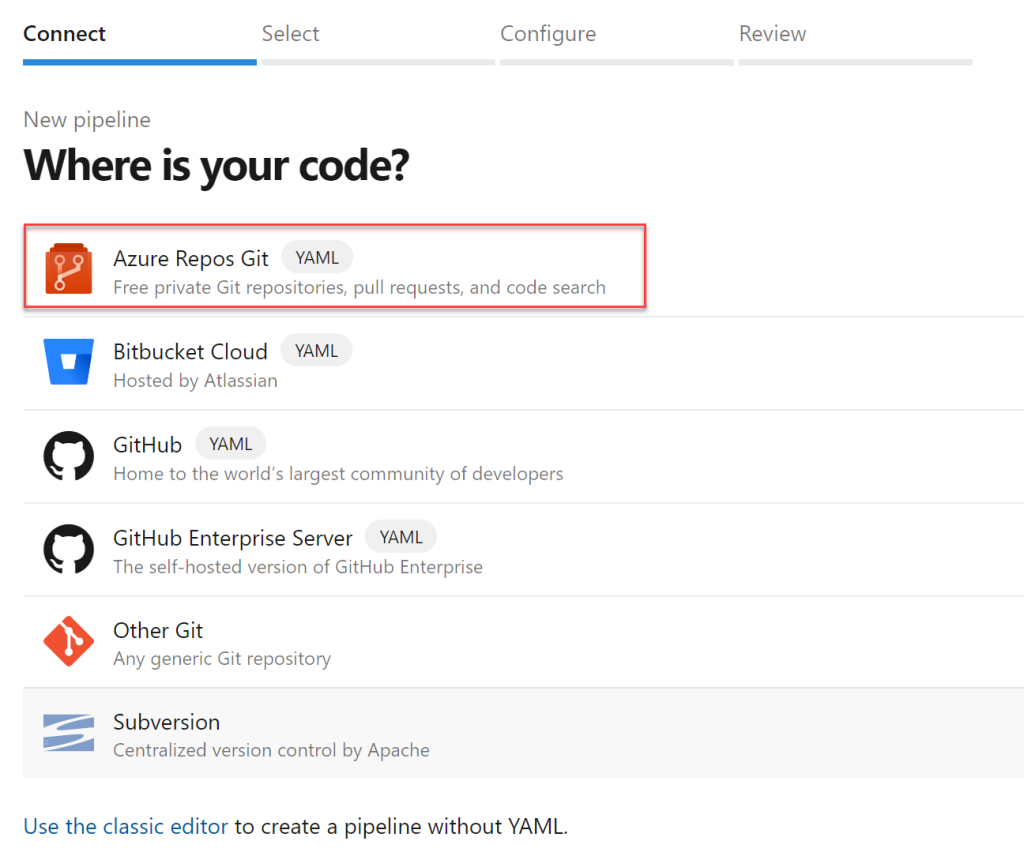
Task: Select GitHub Enterprise Server option label
Action: pyautogui.click(x=232, y=538)
